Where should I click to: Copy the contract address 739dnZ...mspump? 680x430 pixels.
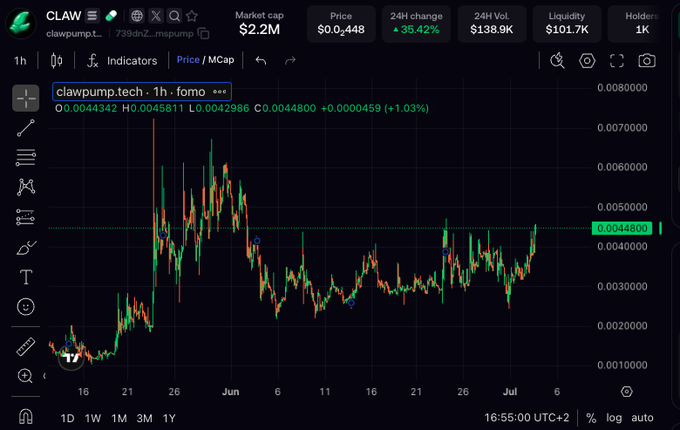pos(203,33)
